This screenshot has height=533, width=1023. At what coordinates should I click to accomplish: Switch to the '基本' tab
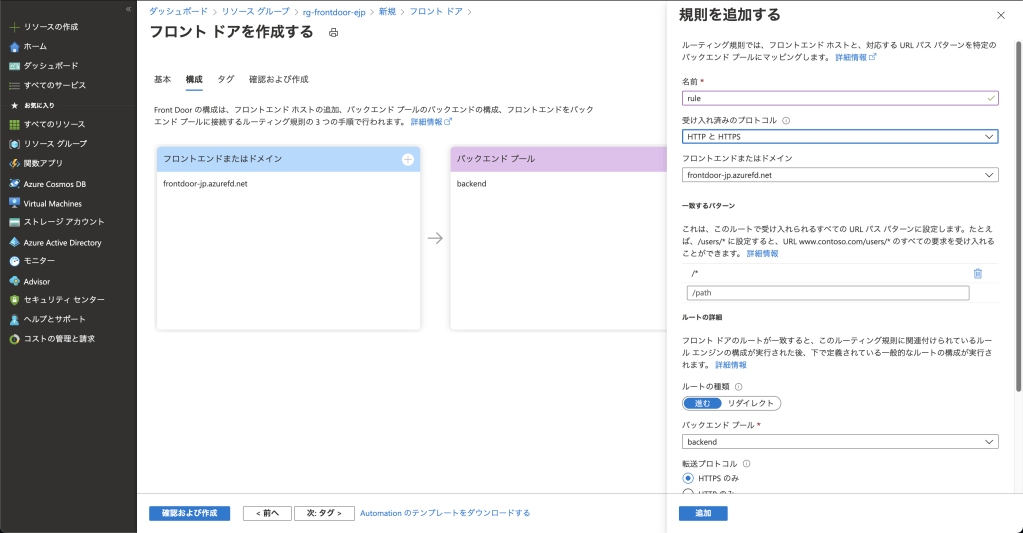pos(162,79)
